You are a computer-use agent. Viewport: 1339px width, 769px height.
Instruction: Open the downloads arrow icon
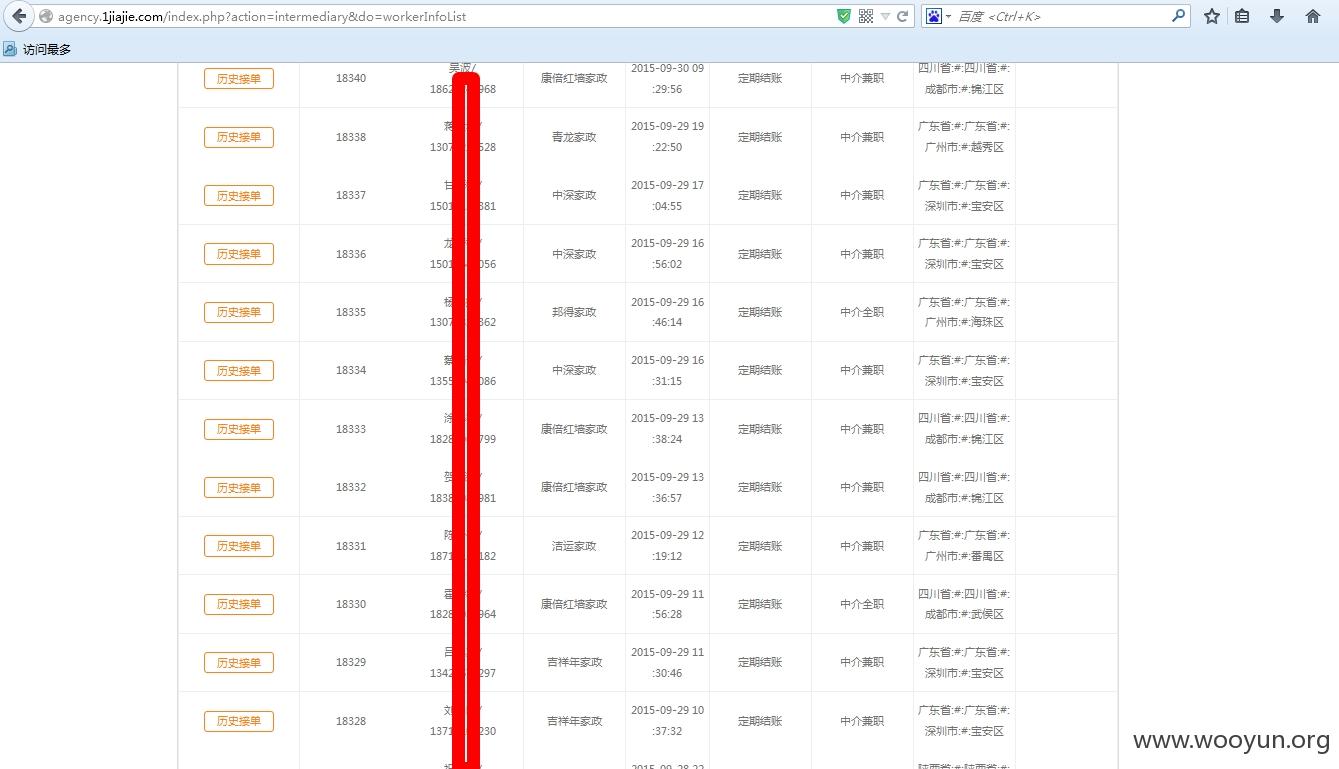click(x=1277, y=16)
